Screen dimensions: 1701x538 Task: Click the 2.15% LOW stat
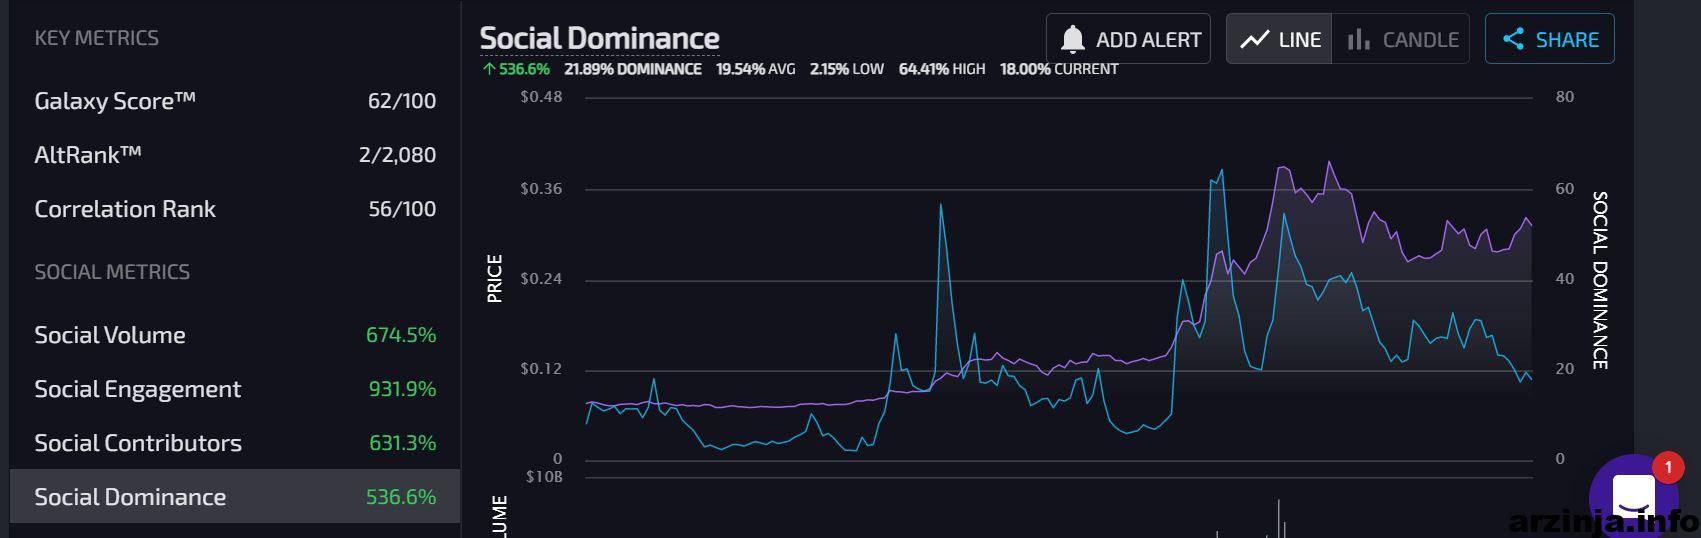point(847,69)
